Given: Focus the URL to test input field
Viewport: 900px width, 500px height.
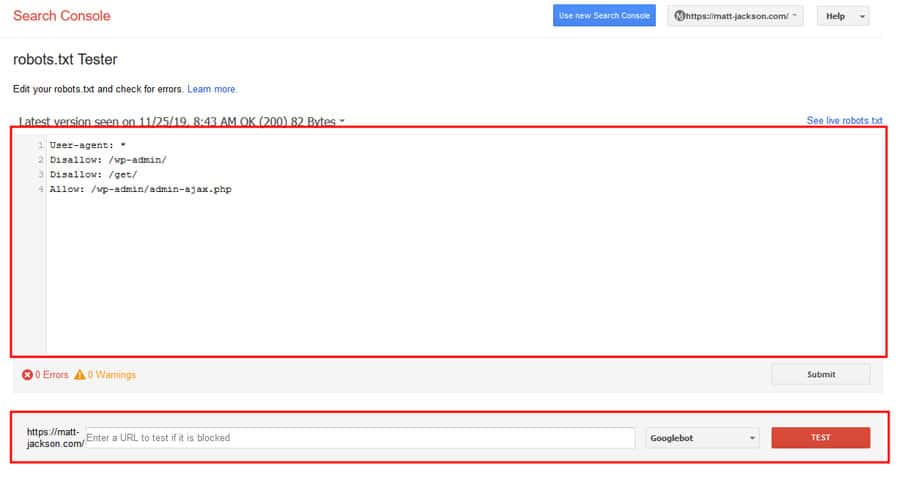Looking at the screenshot, I should pos(360,437).
